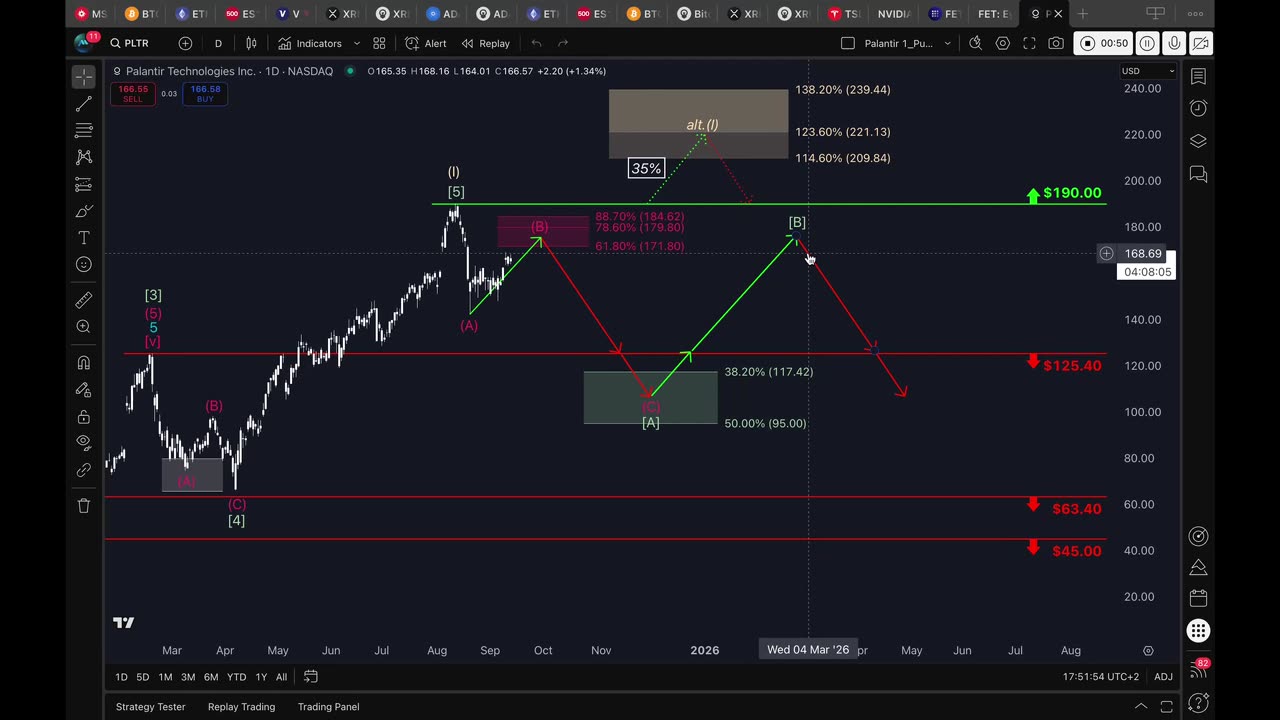Image resolution: width=1280 pixels, height=720 pixels.
Task: Select the crosshair cursor tool
Action: tap(84, 77)
